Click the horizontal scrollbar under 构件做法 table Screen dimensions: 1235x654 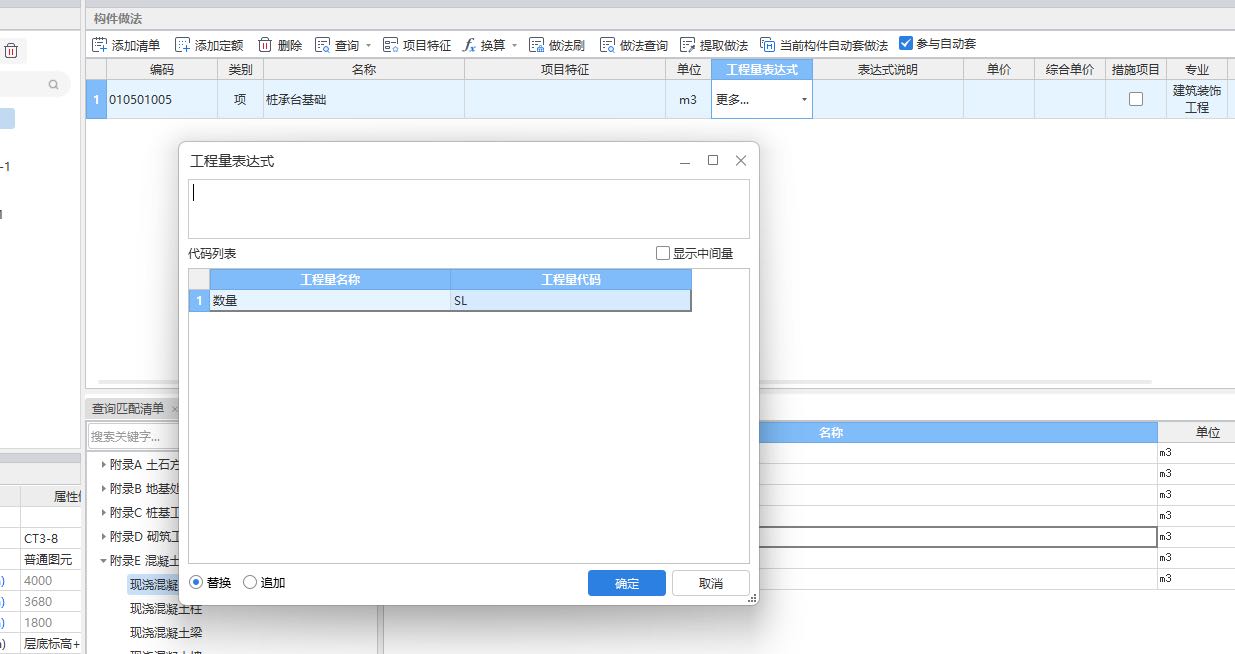pos(625,382)
